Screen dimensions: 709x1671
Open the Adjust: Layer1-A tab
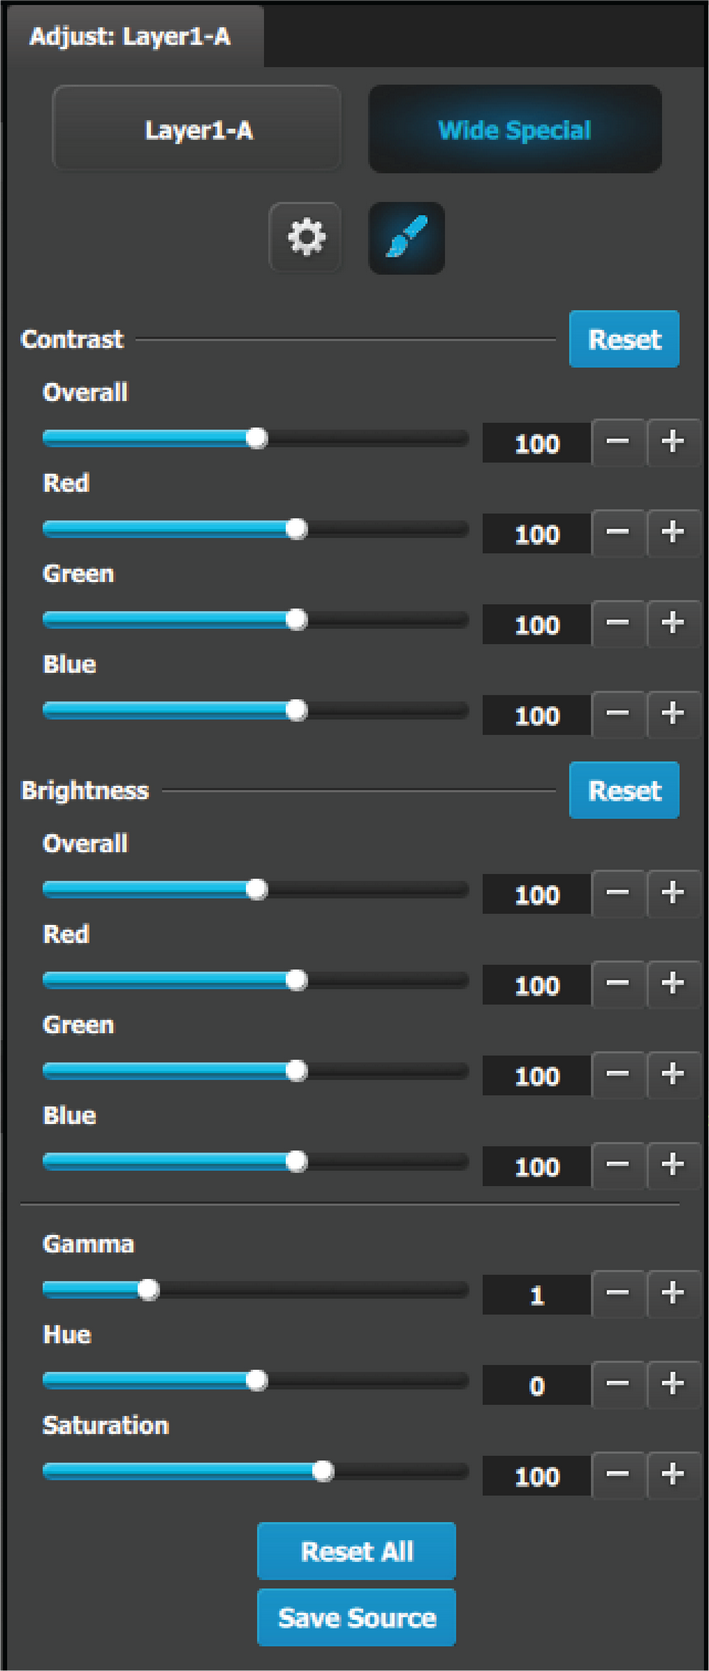pyautogui.click(x=131, y=37)
